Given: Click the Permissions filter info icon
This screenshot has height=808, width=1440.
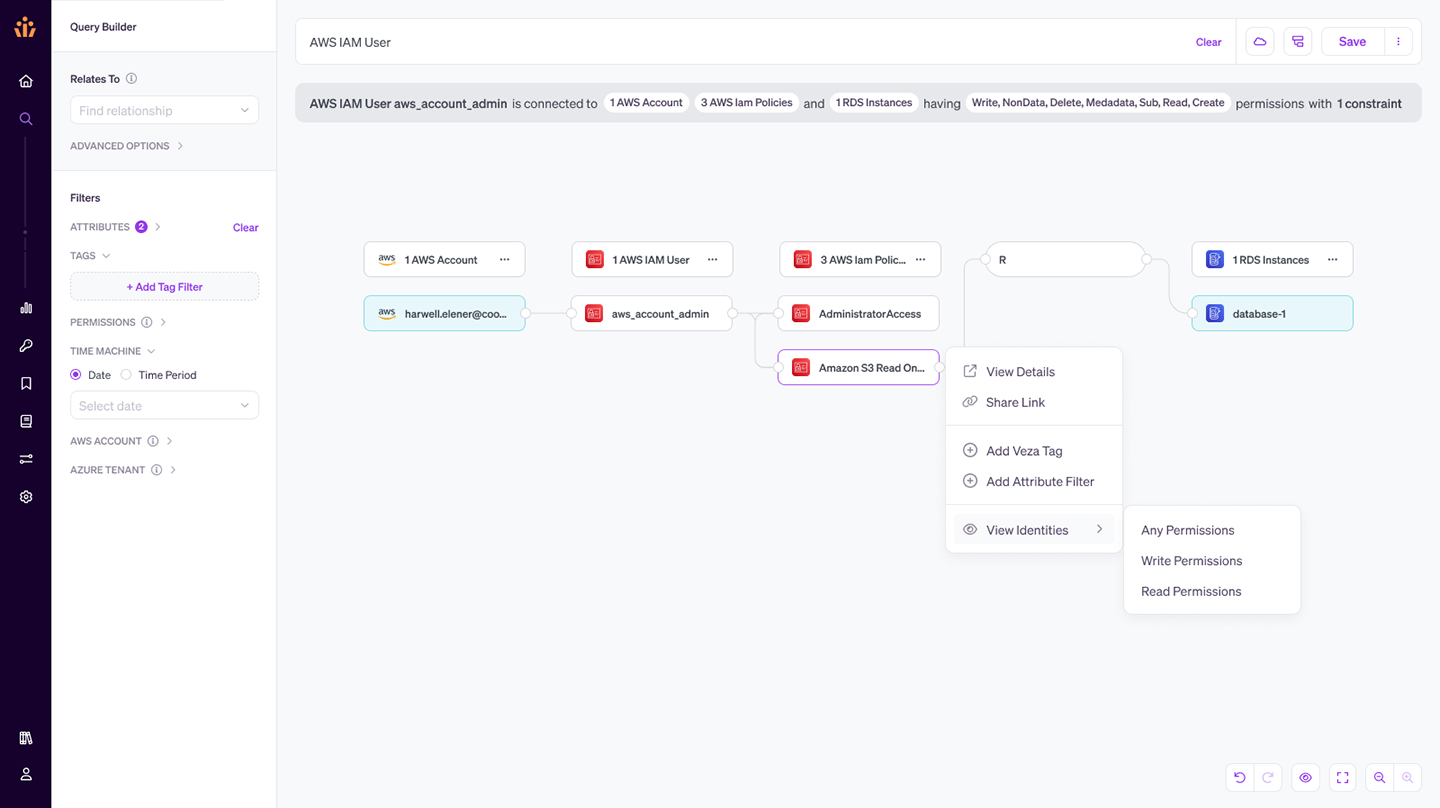Looking at the screenshot, I should pos(147,322).
